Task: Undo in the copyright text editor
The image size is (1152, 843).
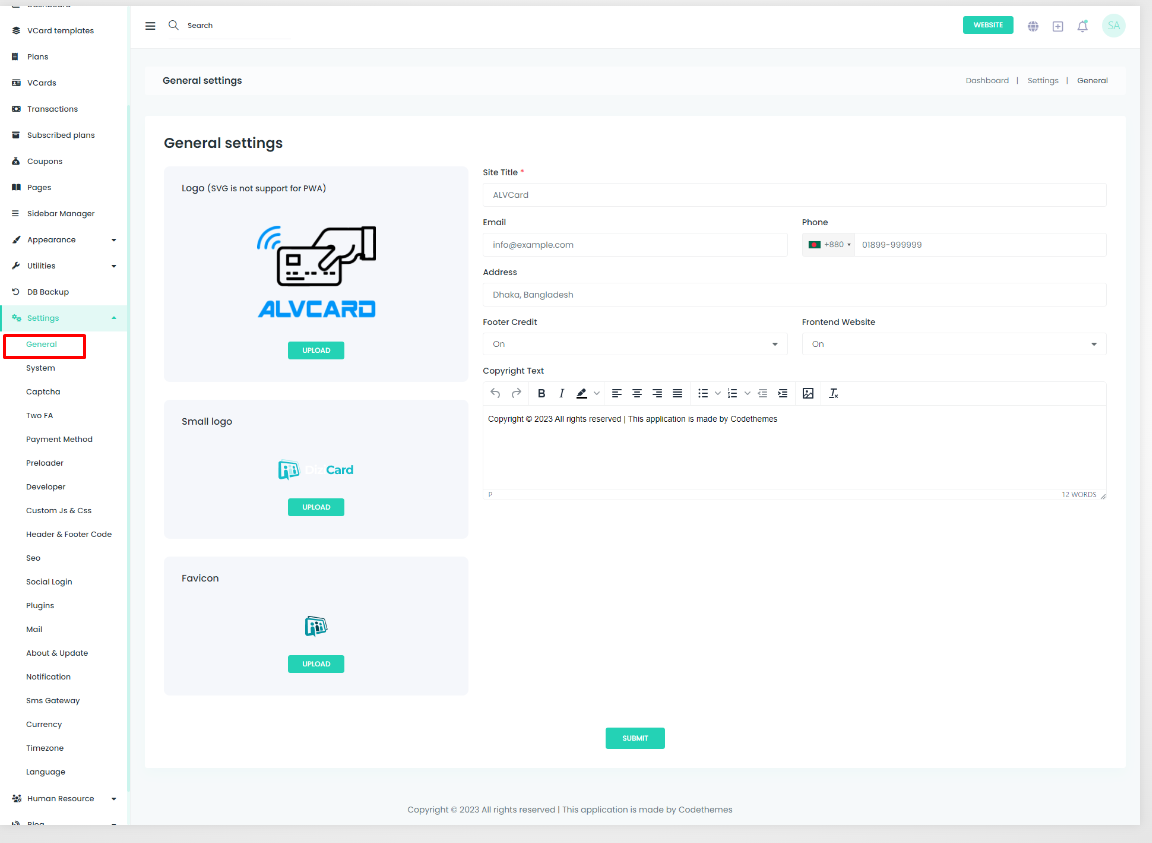Action: point(495,393)
